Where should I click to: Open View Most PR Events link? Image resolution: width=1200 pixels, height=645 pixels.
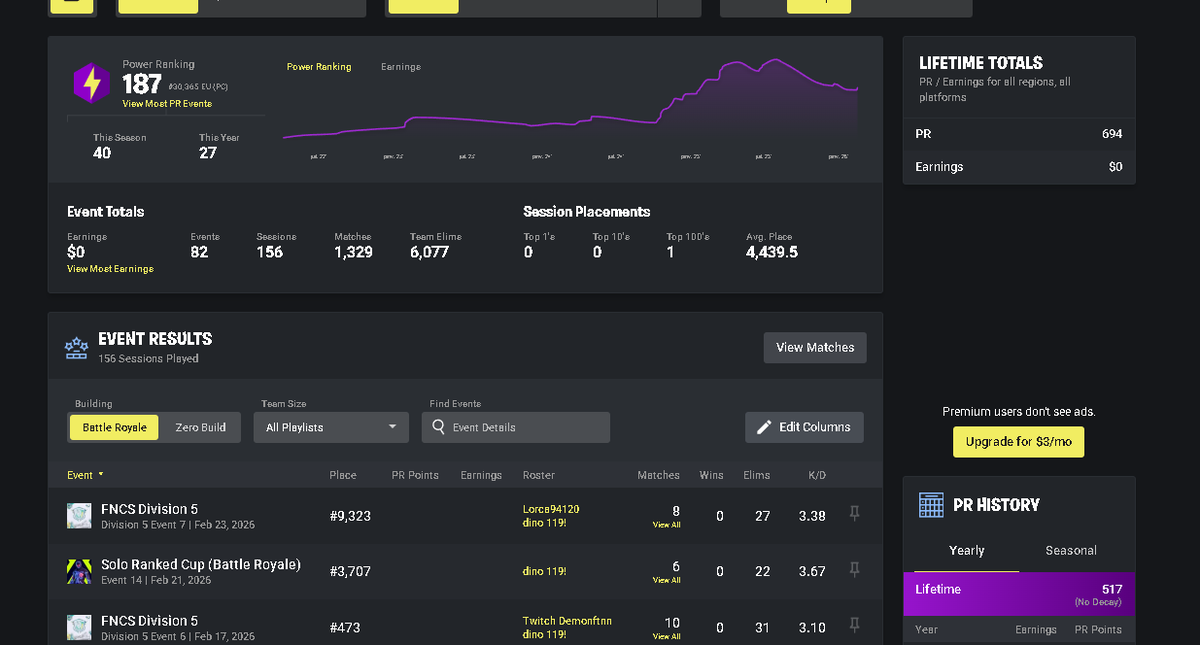(x=167, y=104)
